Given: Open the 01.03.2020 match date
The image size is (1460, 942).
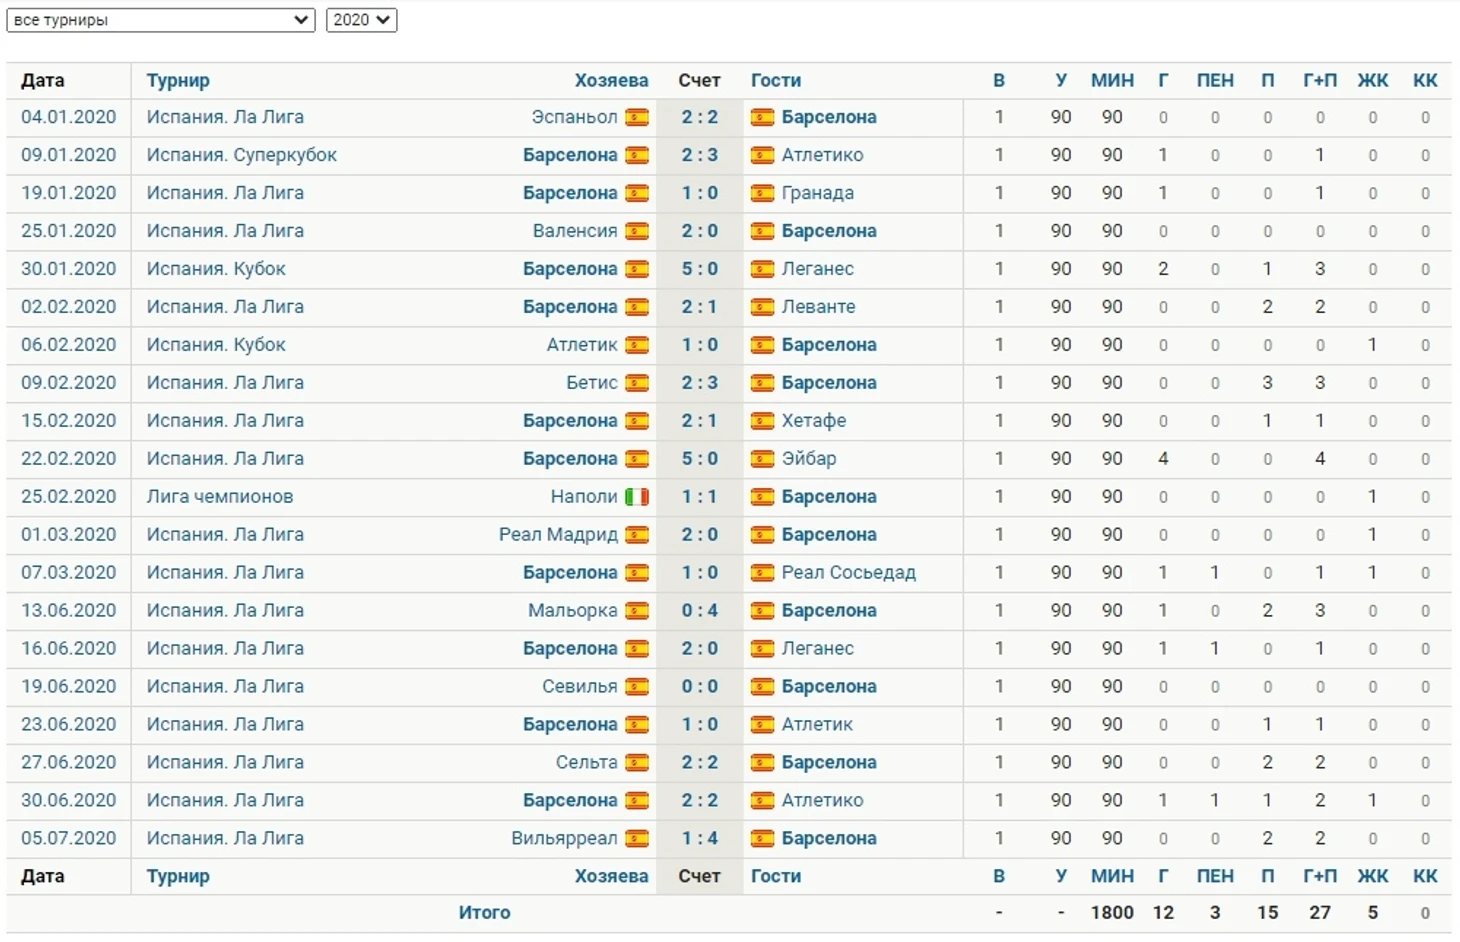Looking at the screenshot, I should pos(69,535).
